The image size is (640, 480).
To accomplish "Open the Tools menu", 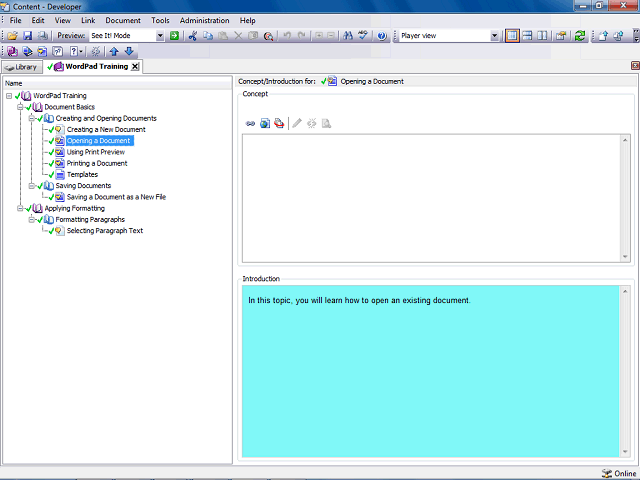I will pos(160,20).
